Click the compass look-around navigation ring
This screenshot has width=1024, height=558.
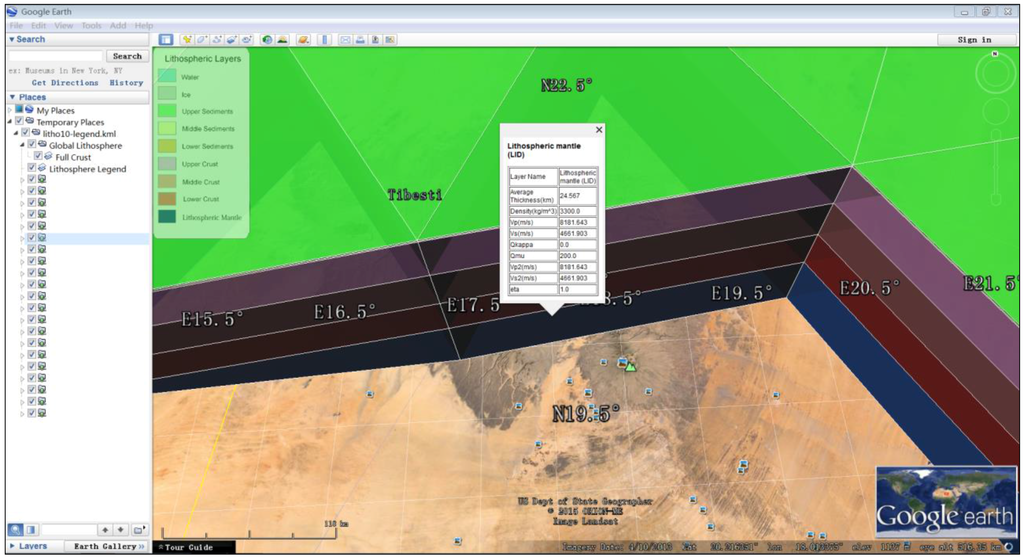[x=995, y=75]
